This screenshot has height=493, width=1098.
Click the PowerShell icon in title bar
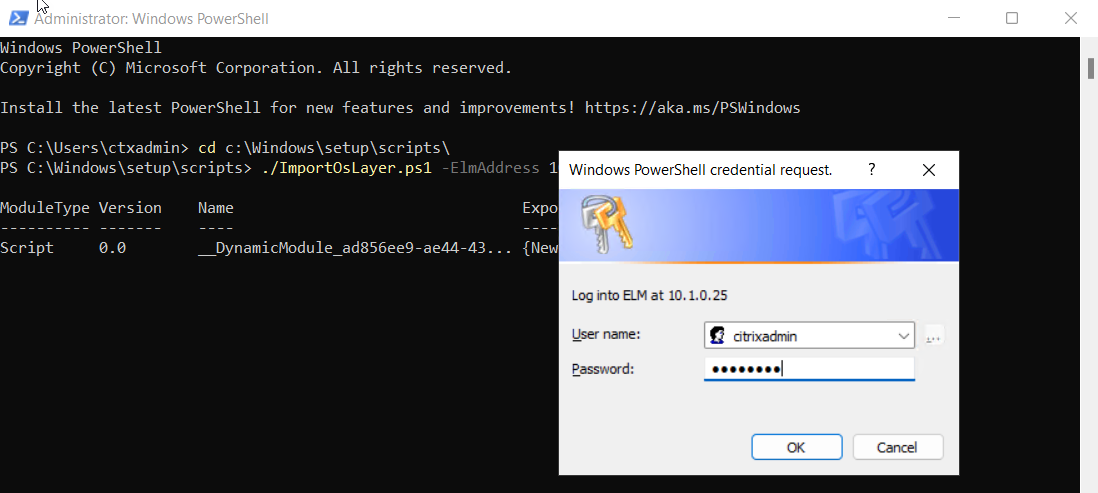coord(17,18)
